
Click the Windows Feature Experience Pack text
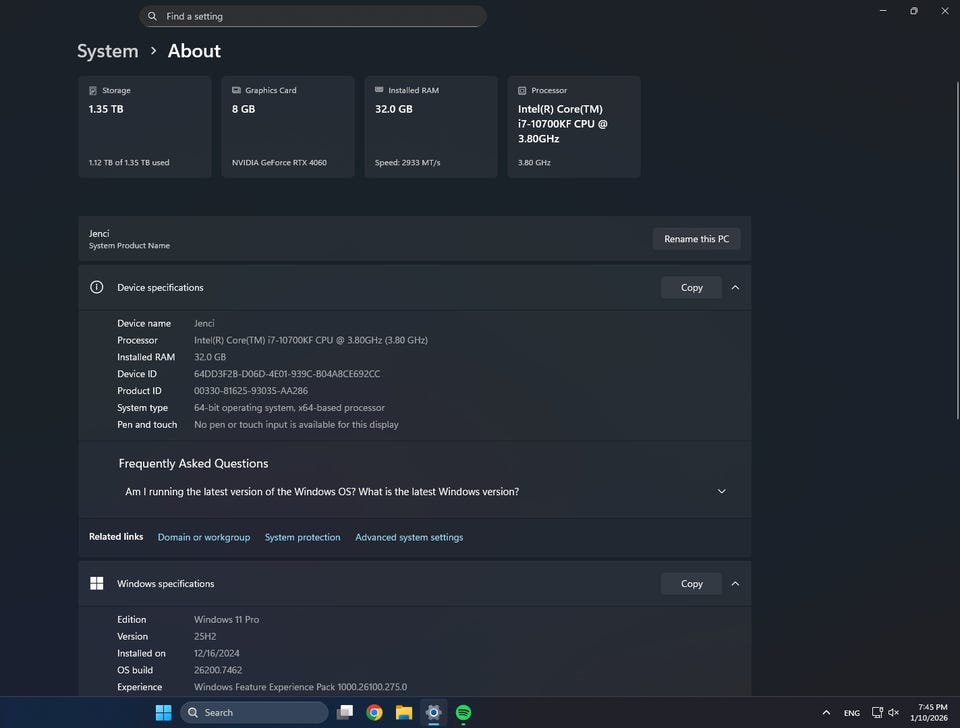coord(301,687)
